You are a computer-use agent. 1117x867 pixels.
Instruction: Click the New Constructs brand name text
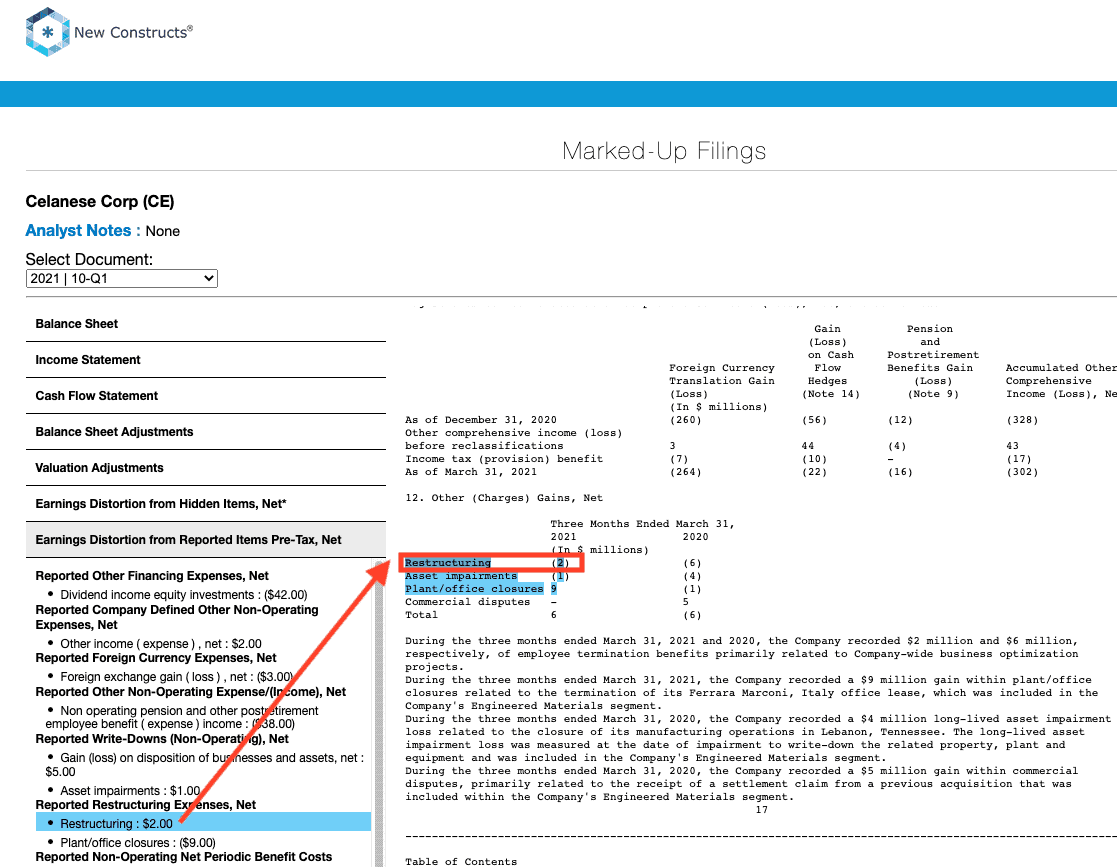click(x=133, y=32)
